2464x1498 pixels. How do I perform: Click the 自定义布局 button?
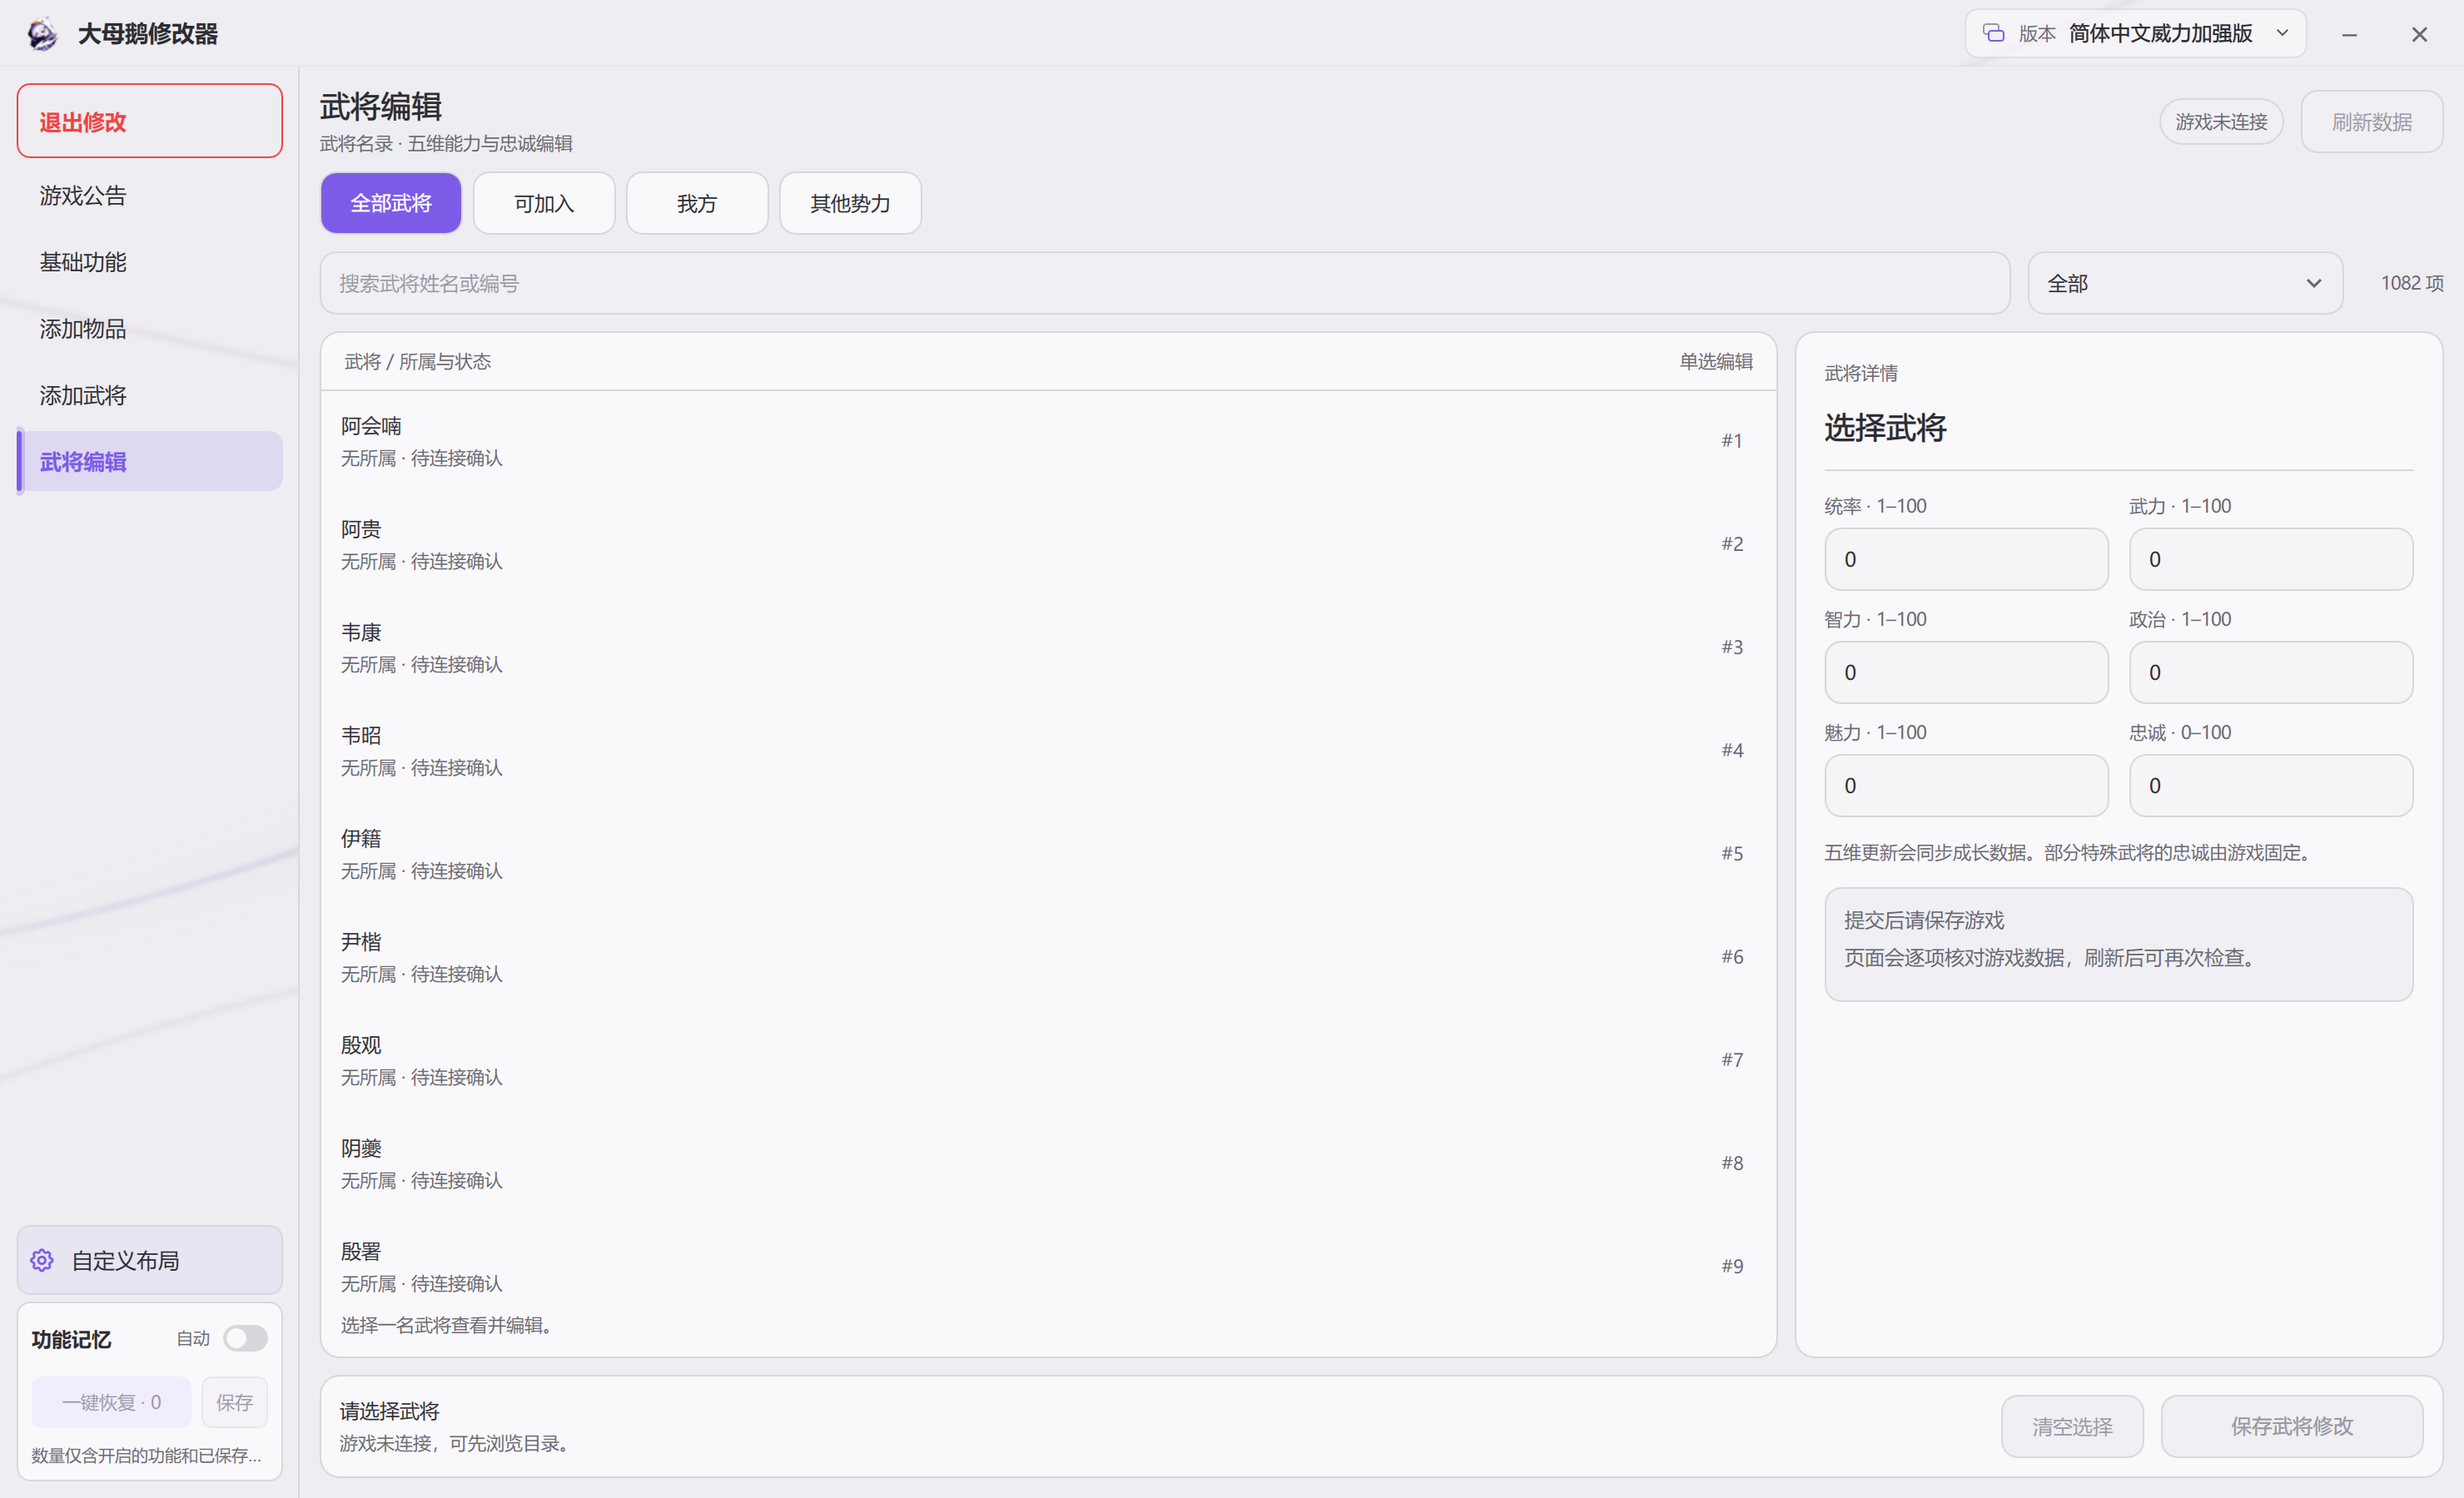pyautogui.click(x=150, y=1260)
